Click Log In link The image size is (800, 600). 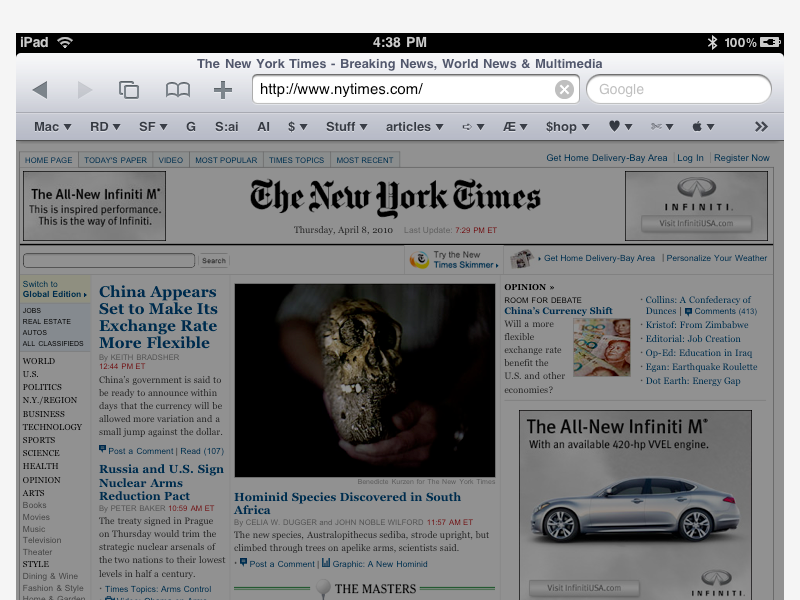690,158
